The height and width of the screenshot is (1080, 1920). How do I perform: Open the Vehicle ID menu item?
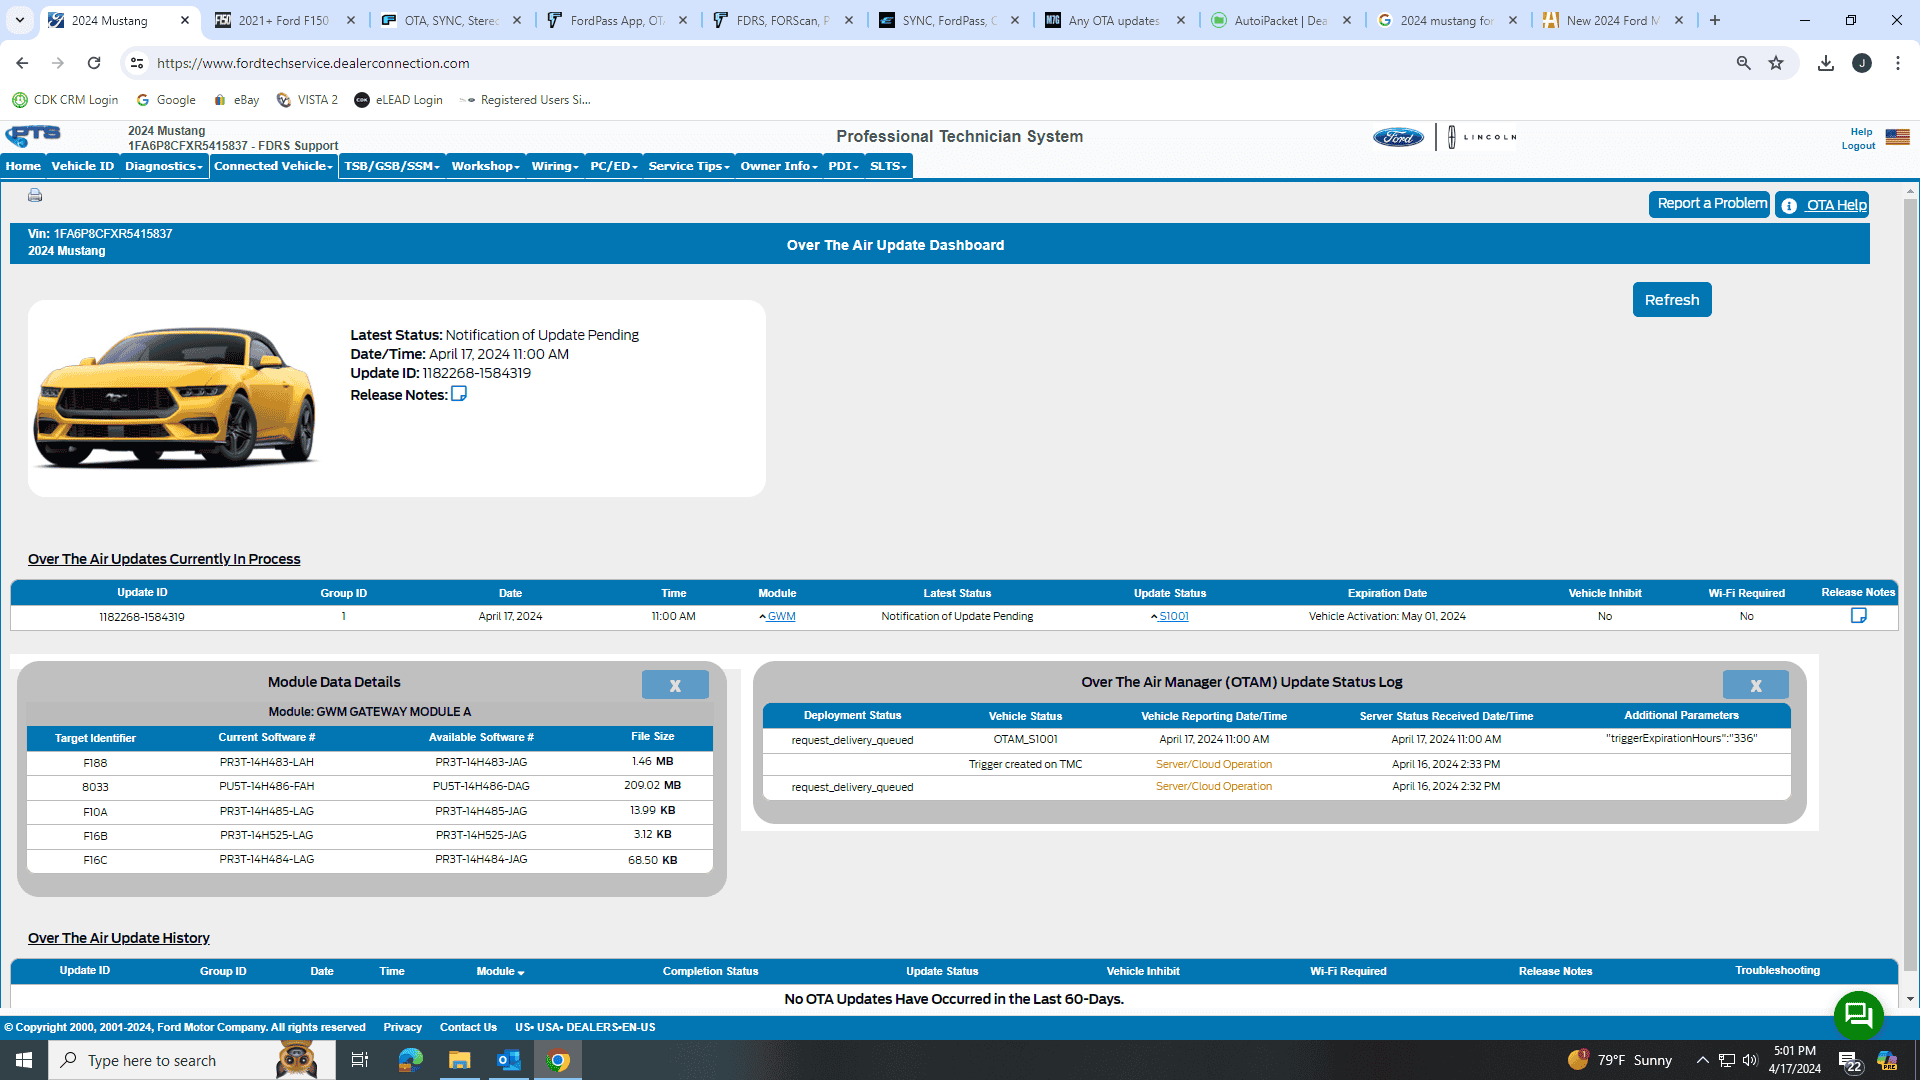point(83,166)
